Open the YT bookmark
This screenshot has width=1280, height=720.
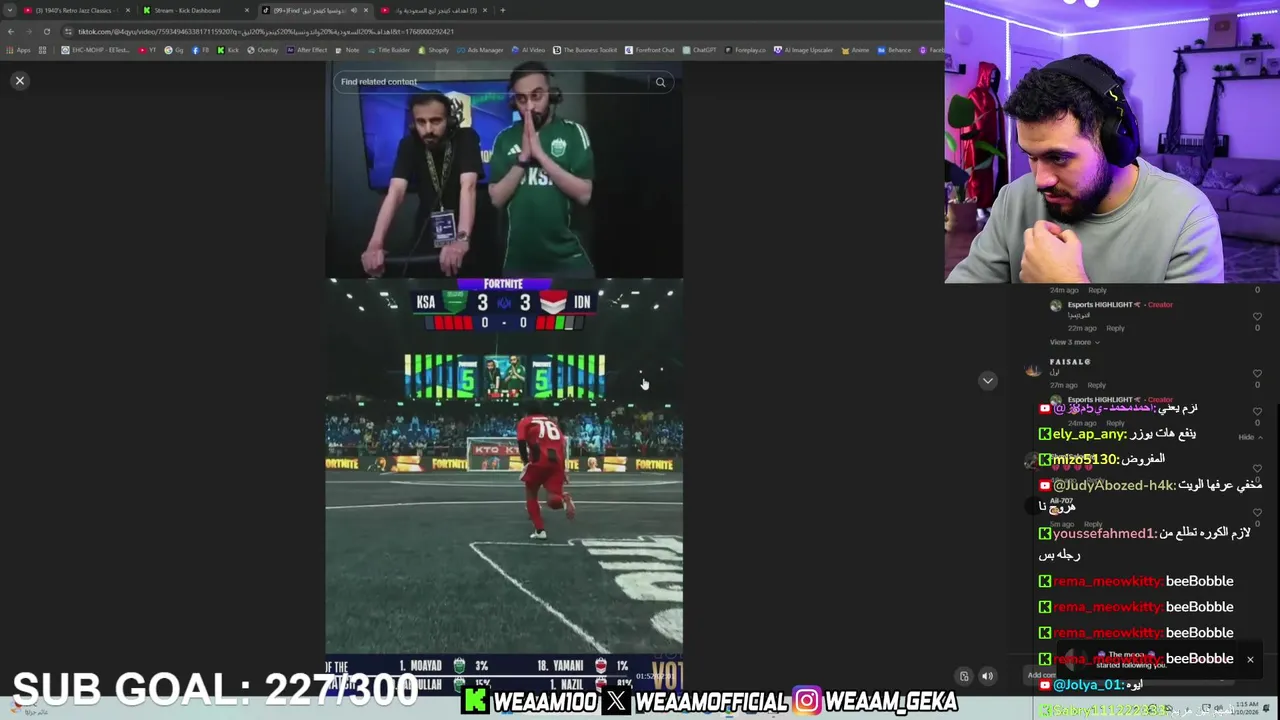(147, 50)
